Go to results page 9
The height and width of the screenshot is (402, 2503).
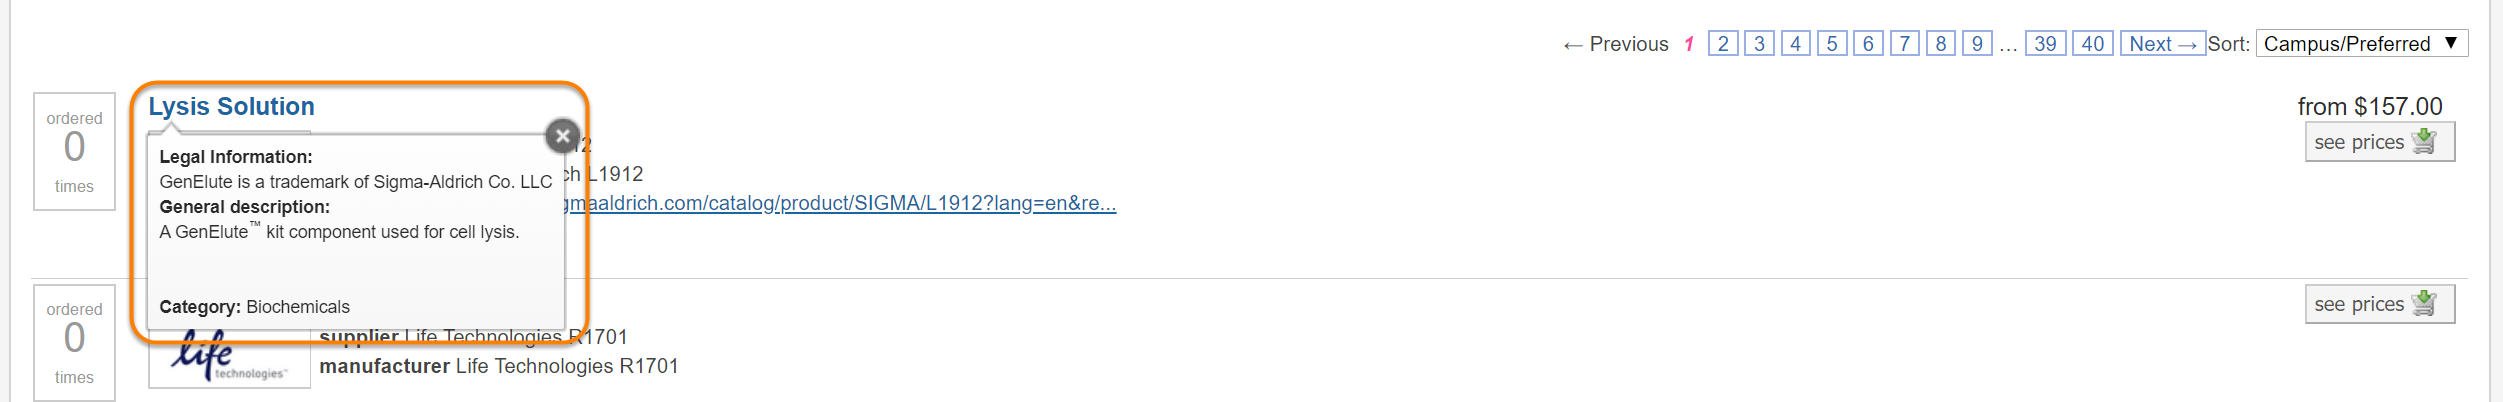point(1977,44)
